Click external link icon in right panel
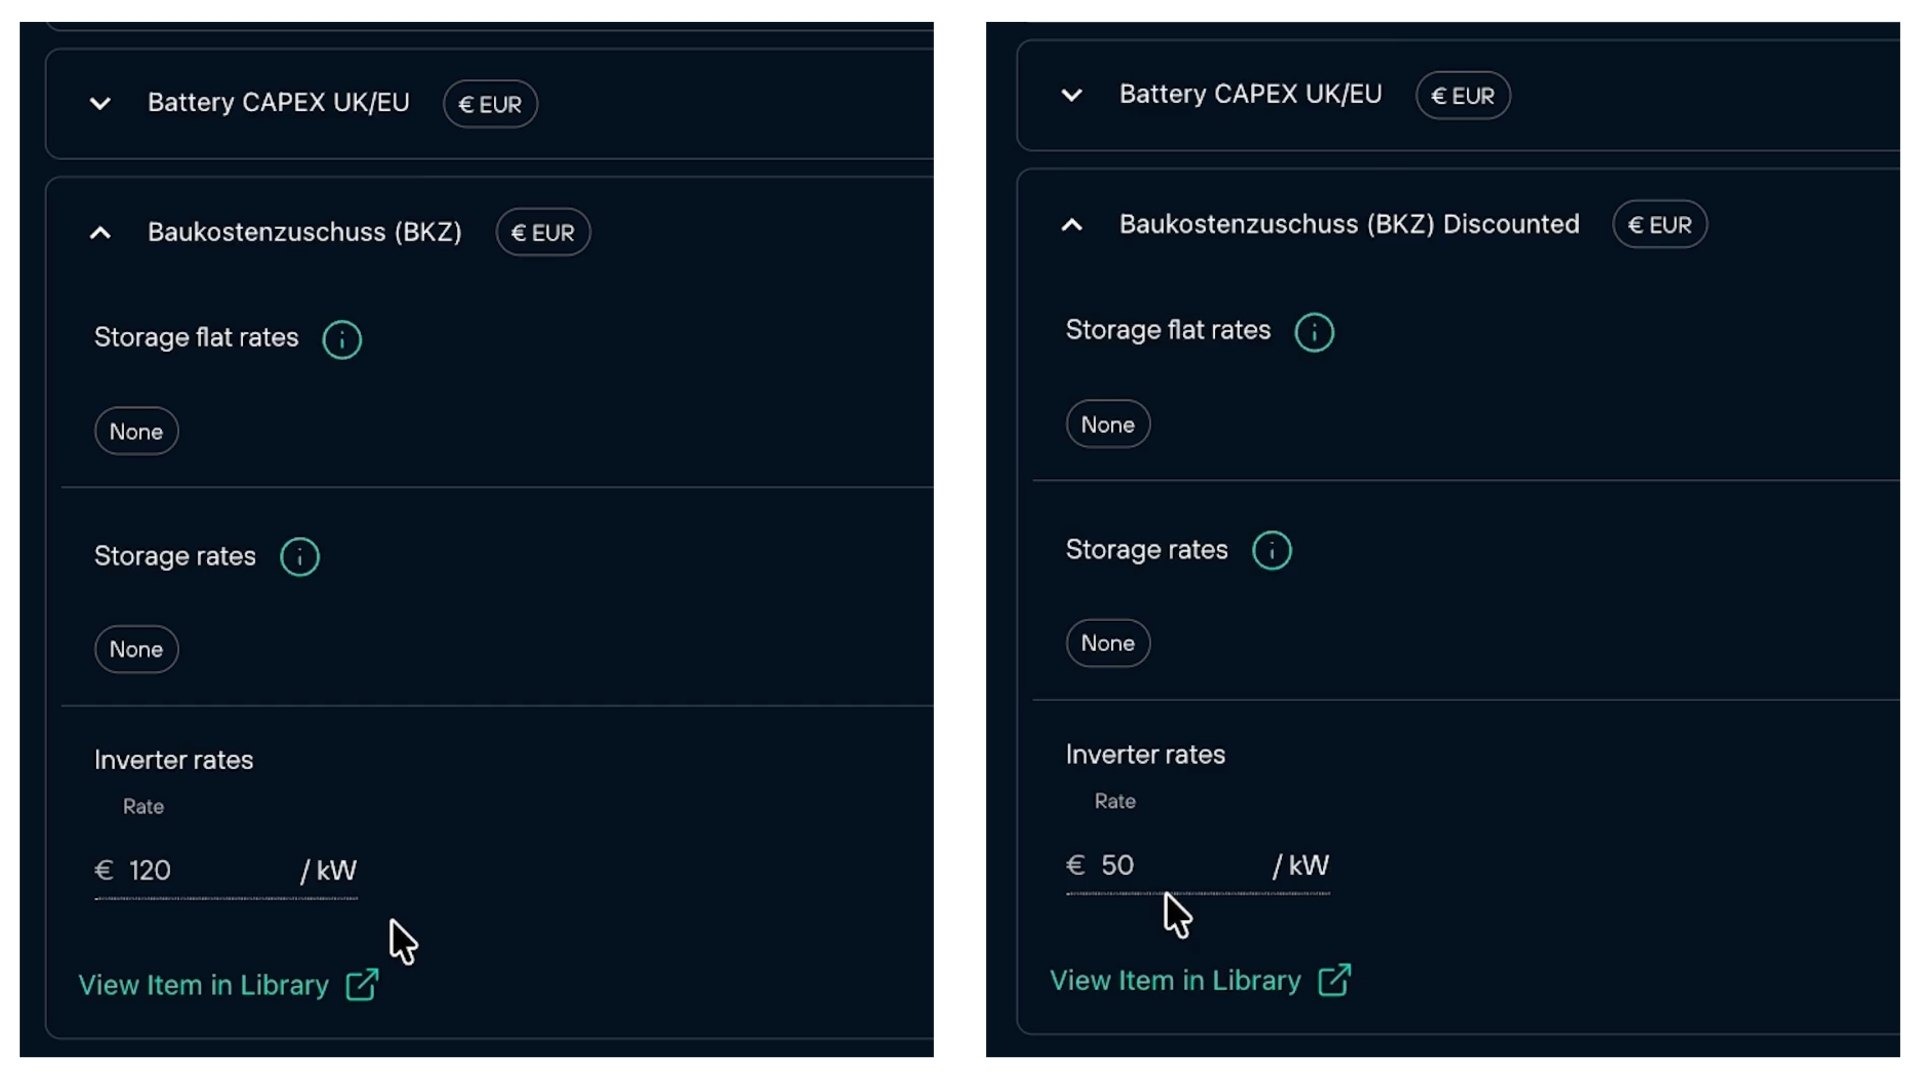 [x=1334, y=980]
